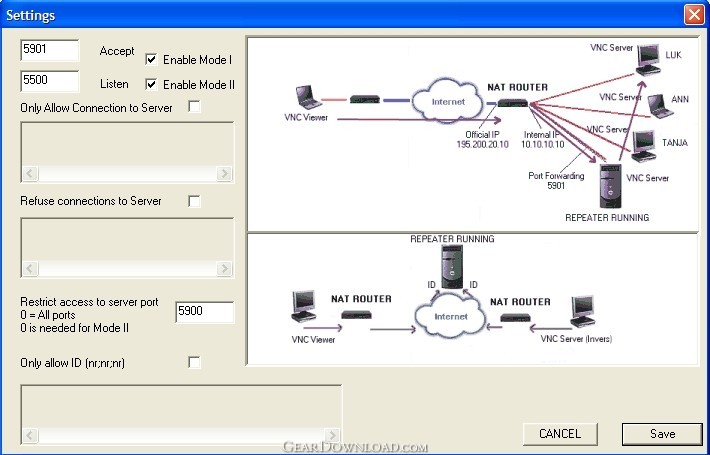The height and width of the screenshot is (455, 710).
Task: Click the VNC Server (Invers) computer icon
Action: point(582,311)
